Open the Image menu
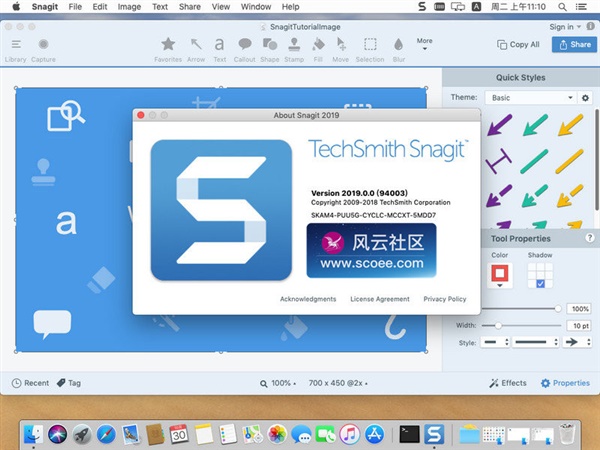Screen dimensions: 600x450 129,7
